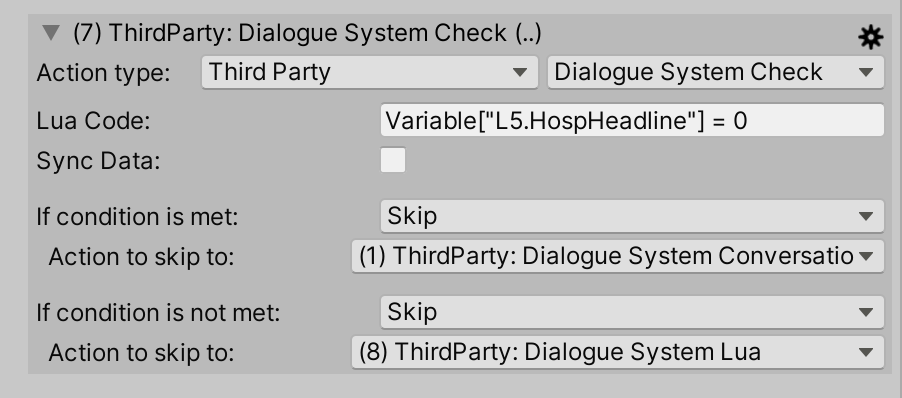Click the 'Action type:' label
Screen dimensions: 902x398
(104, 74)
